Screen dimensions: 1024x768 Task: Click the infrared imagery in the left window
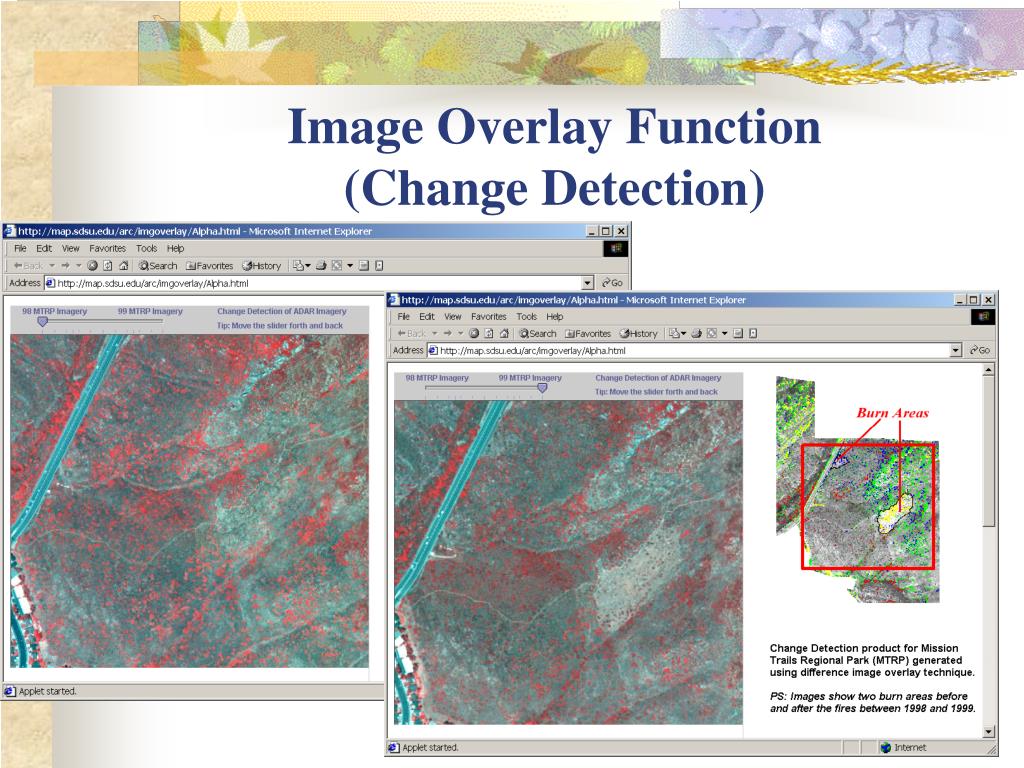(189, 501)
